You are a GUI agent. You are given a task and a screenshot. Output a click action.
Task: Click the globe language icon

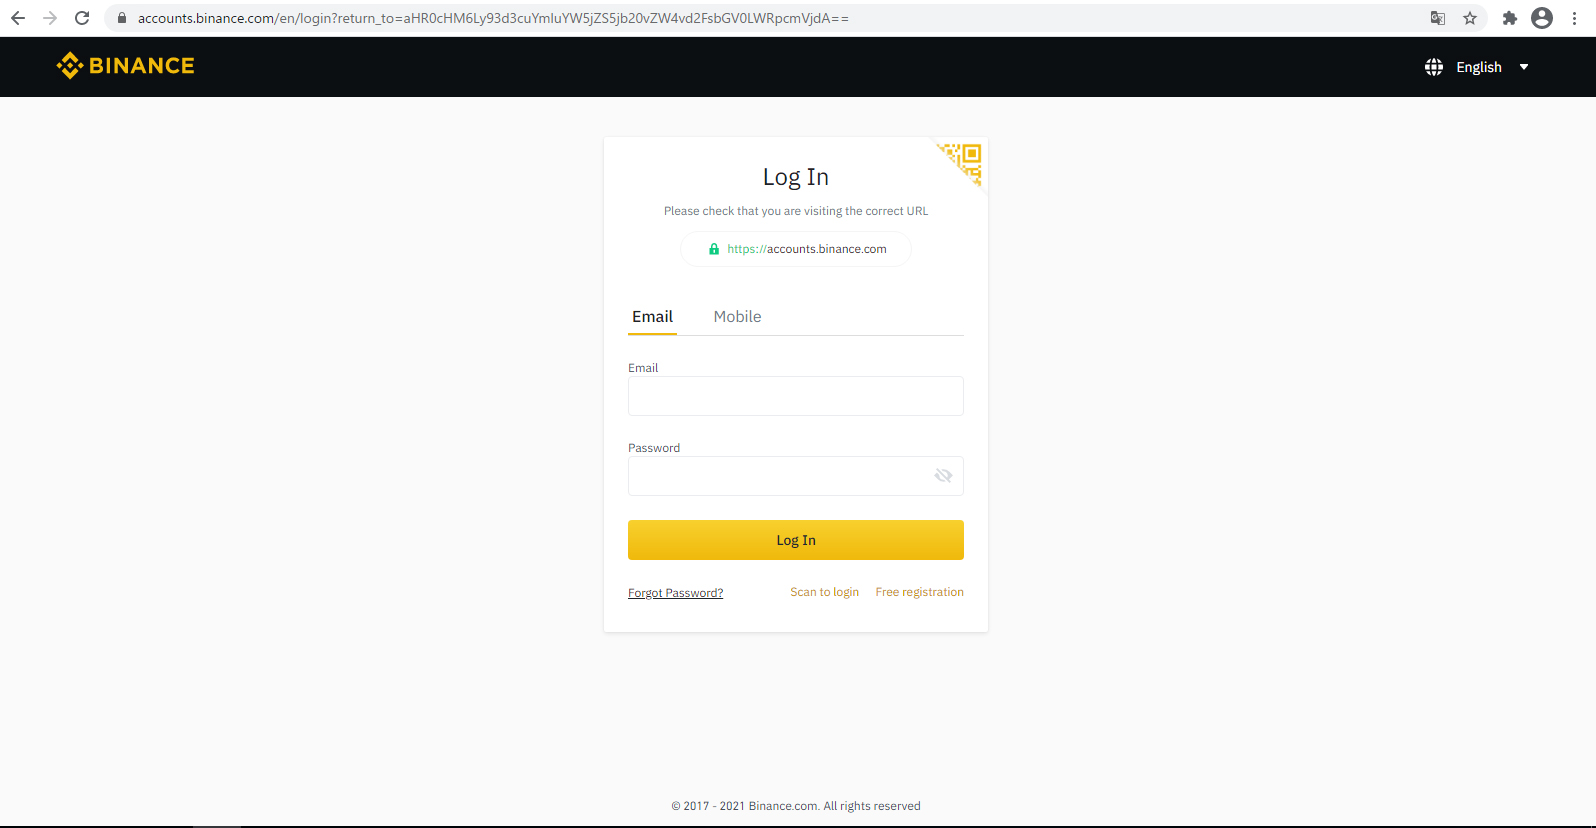(1434, 67)
